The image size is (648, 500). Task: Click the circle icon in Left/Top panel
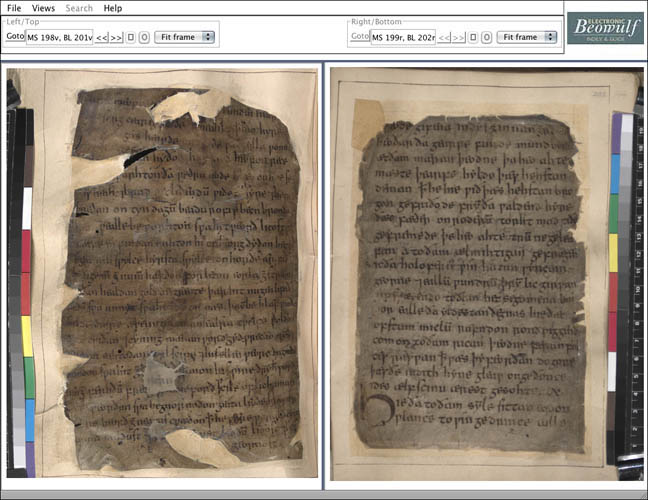[144, 37]
